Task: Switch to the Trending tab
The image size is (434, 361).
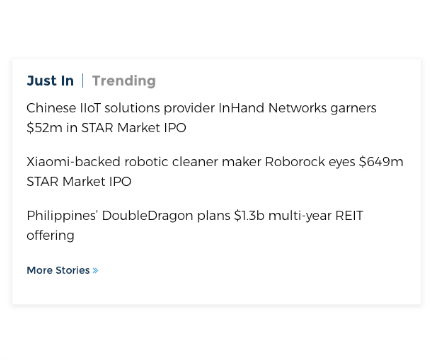Action: click(x=124, y=81)
